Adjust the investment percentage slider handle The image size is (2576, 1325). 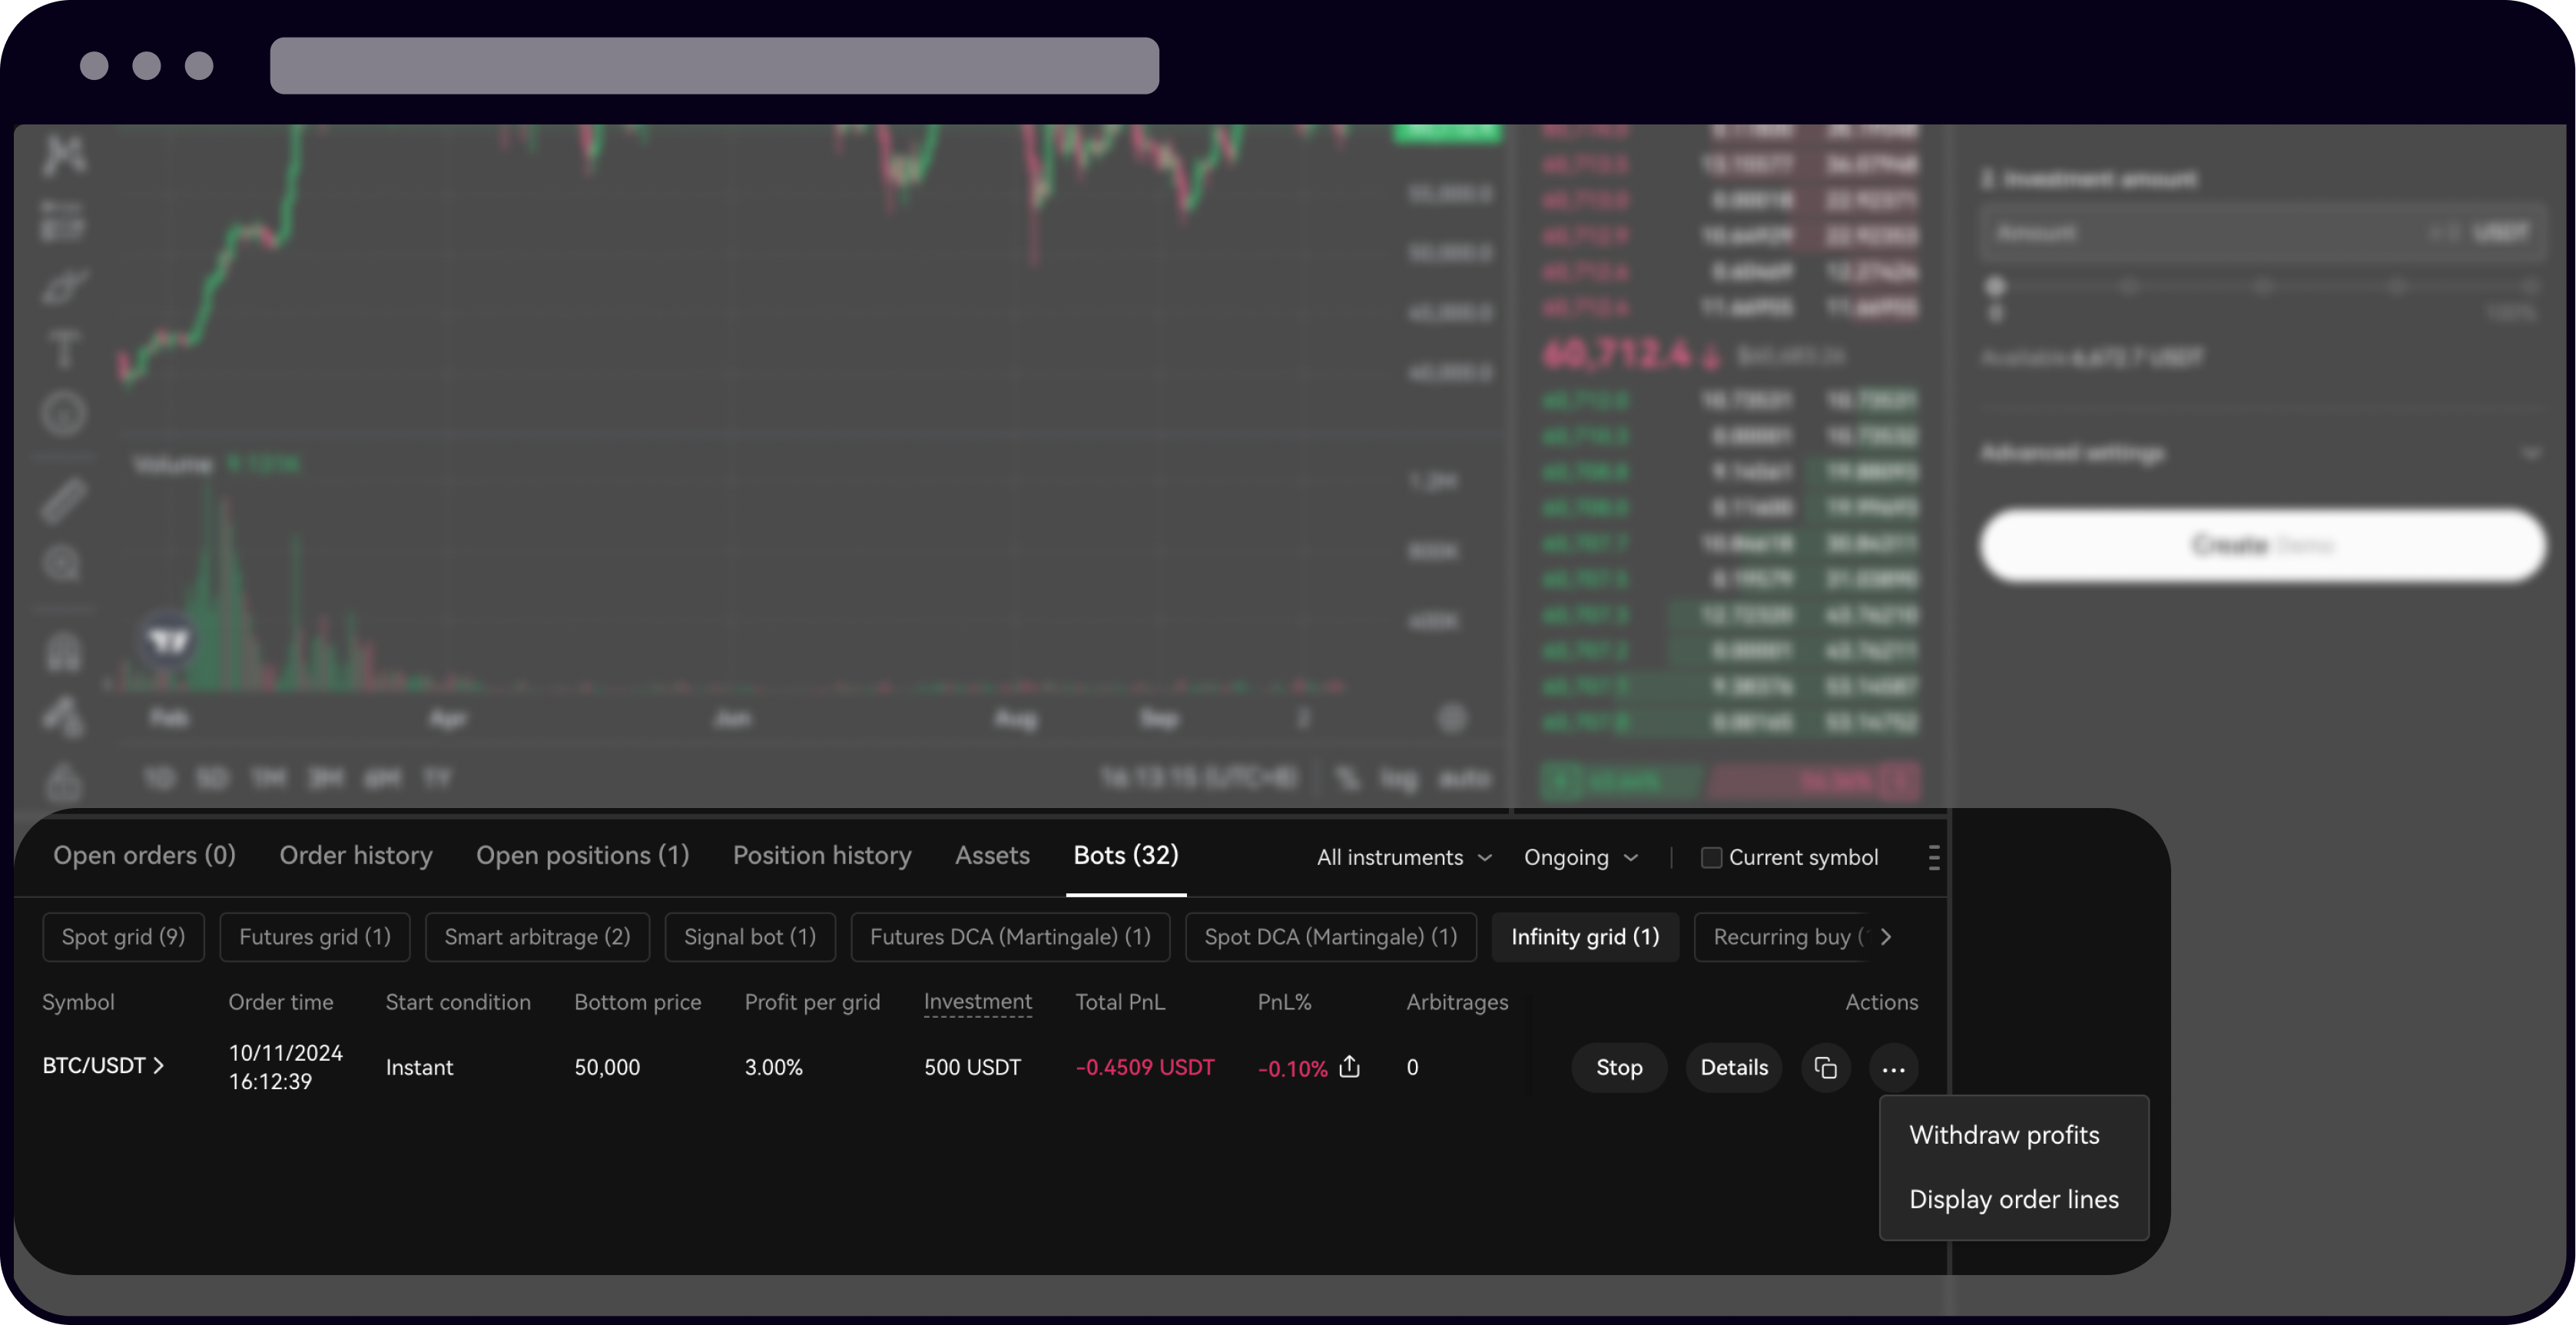(x=1995, y=288)
